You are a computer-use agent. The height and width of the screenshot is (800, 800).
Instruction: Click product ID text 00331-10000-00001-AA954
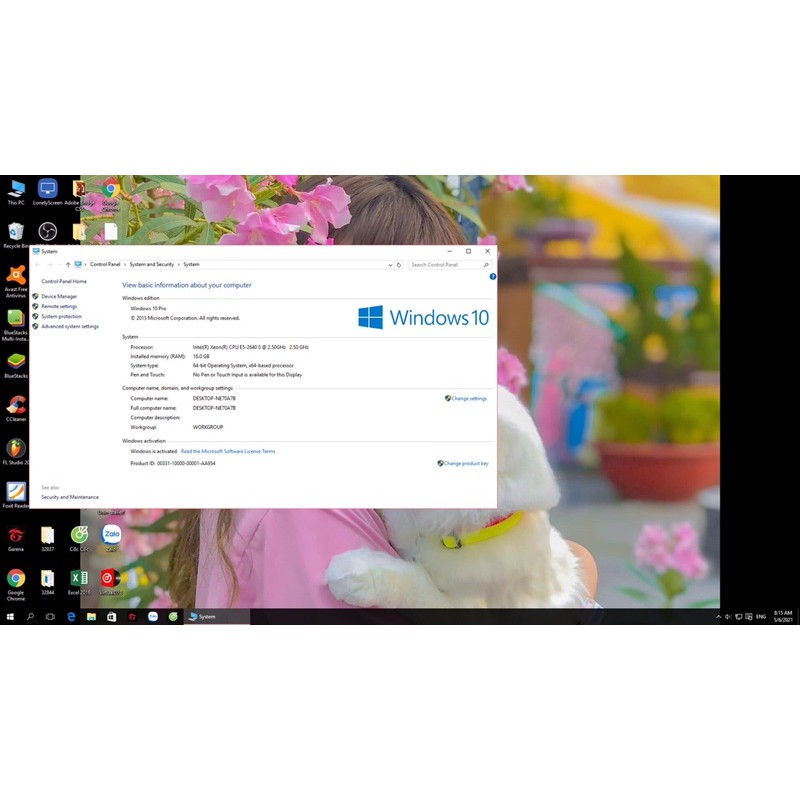[x=186, y=463]
